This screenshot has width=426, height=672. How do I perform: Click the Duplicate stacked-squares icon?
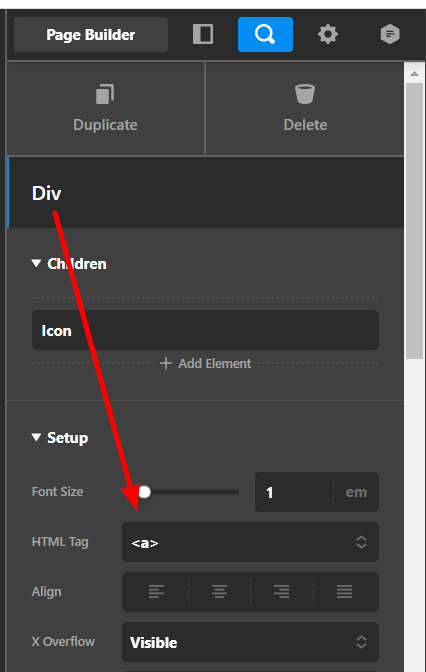coord(105,94)
